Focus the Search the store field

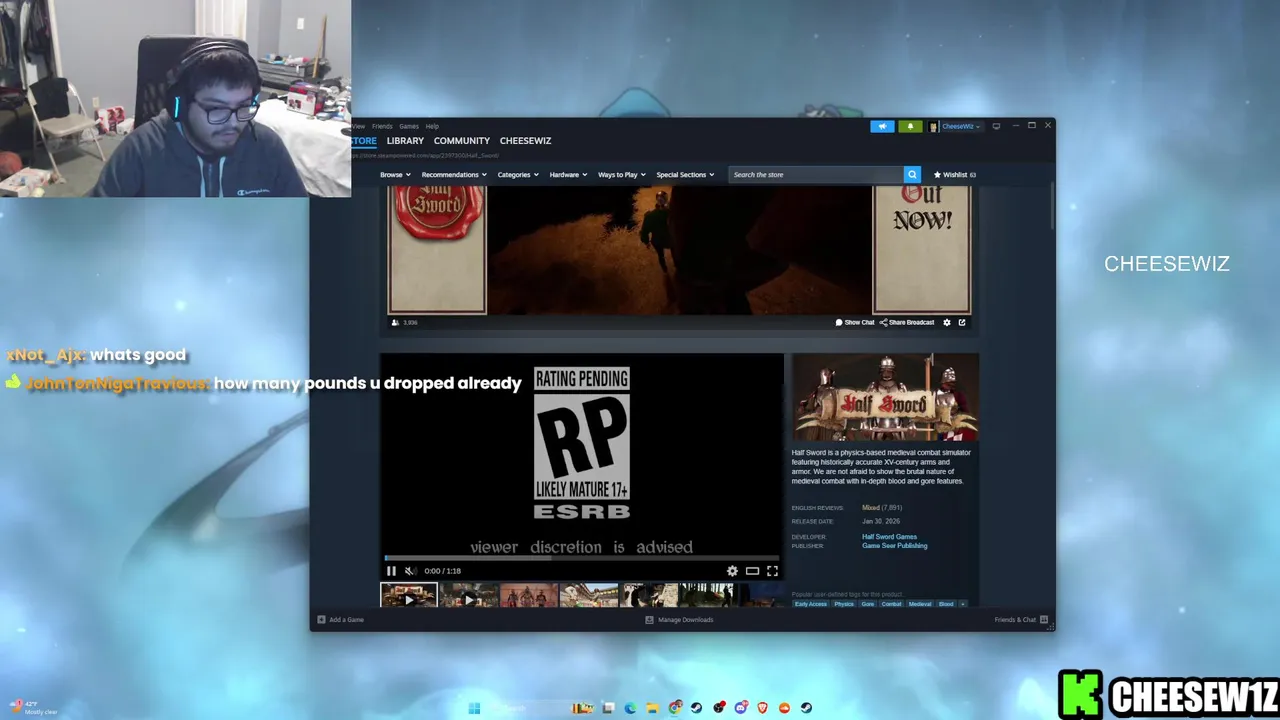(816, 174)
